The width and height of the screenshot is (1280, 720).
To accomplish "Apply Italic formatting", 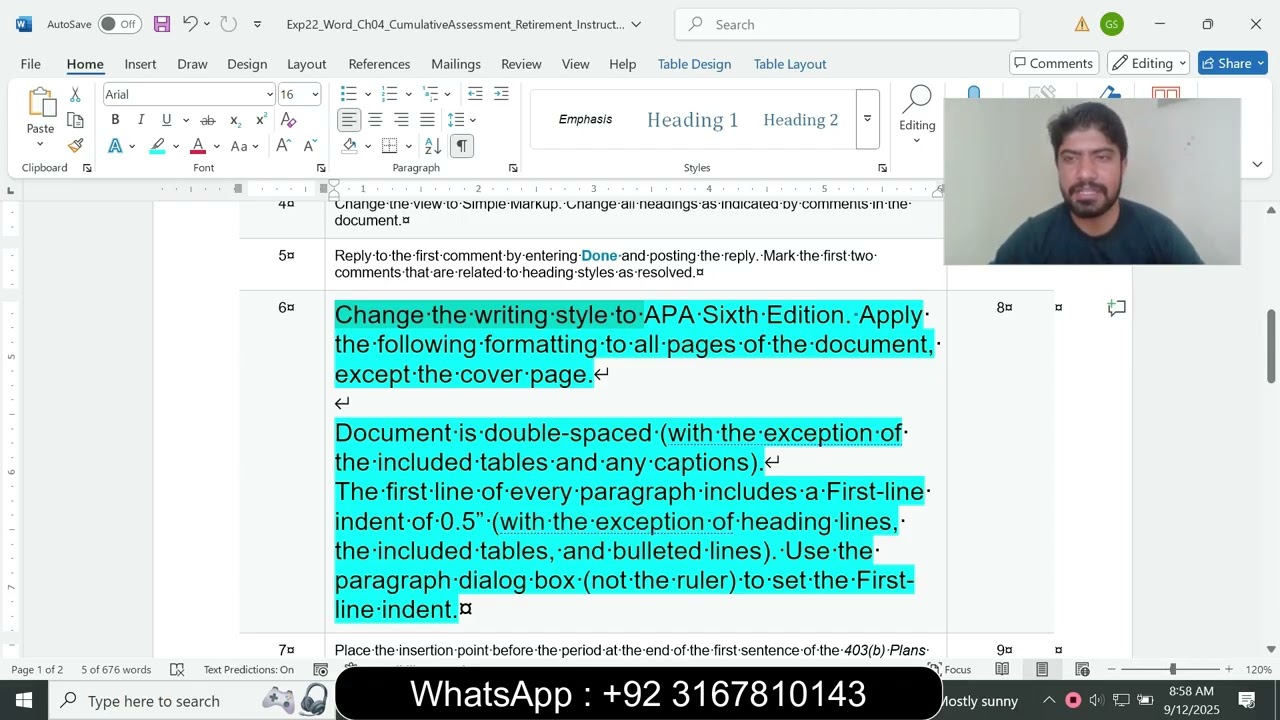I will pos(140,120).
